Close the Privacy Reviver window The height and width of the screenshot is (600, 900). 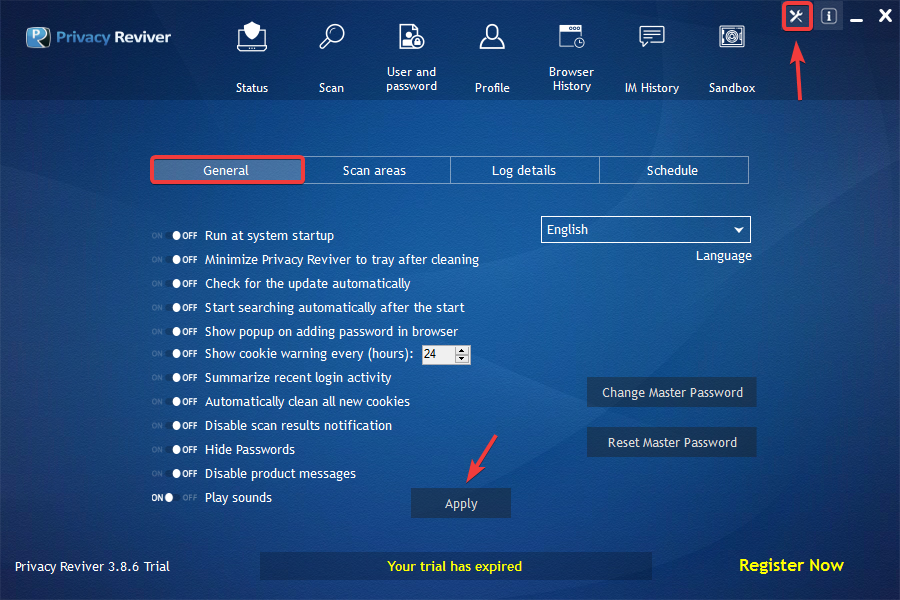[x=885, y=16]
